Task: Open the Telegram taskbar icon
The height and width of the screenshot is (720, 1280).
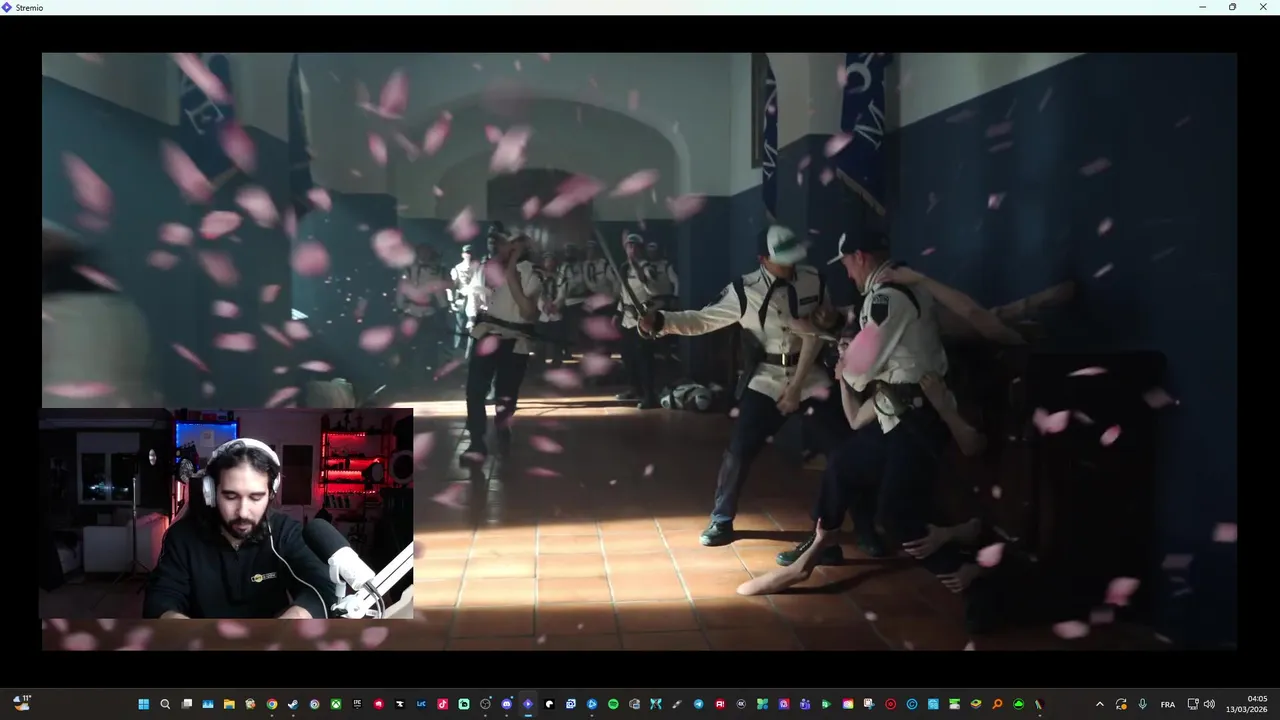Action: 698,704
